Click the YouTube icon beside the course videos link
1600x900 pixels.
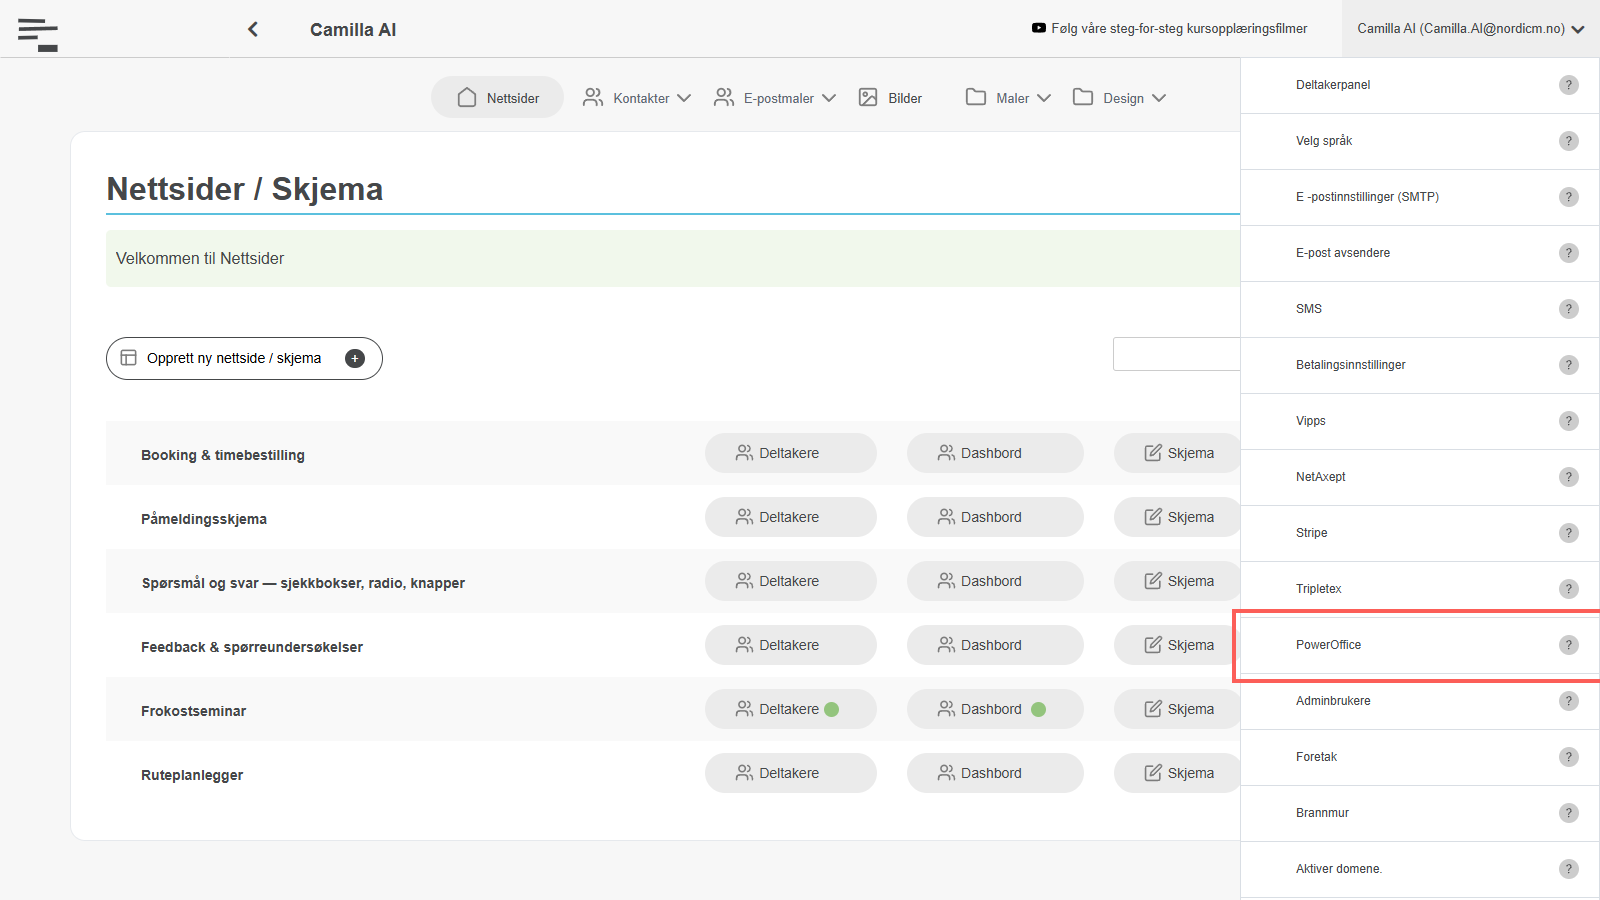pyautogui.click(x=1039, y=28)
